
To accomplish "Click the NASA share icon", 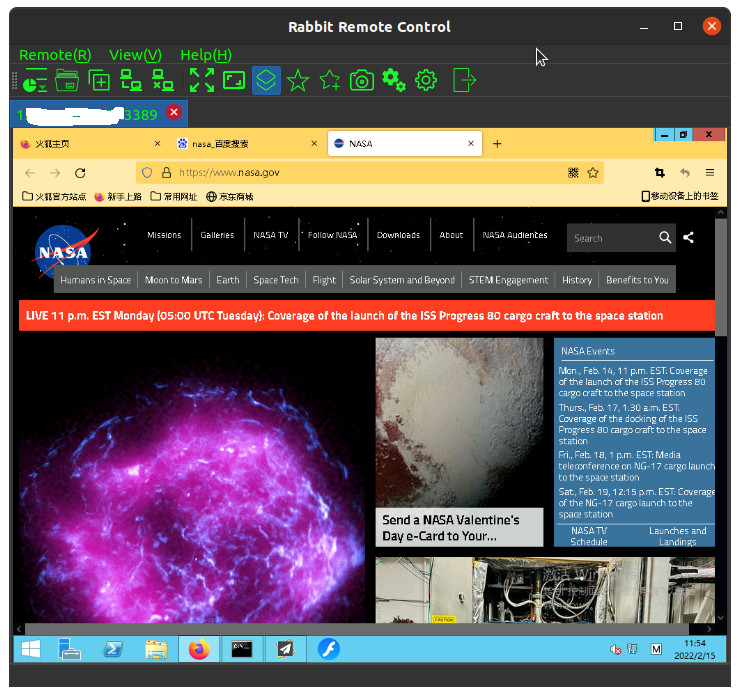I will tap(688, 237).
